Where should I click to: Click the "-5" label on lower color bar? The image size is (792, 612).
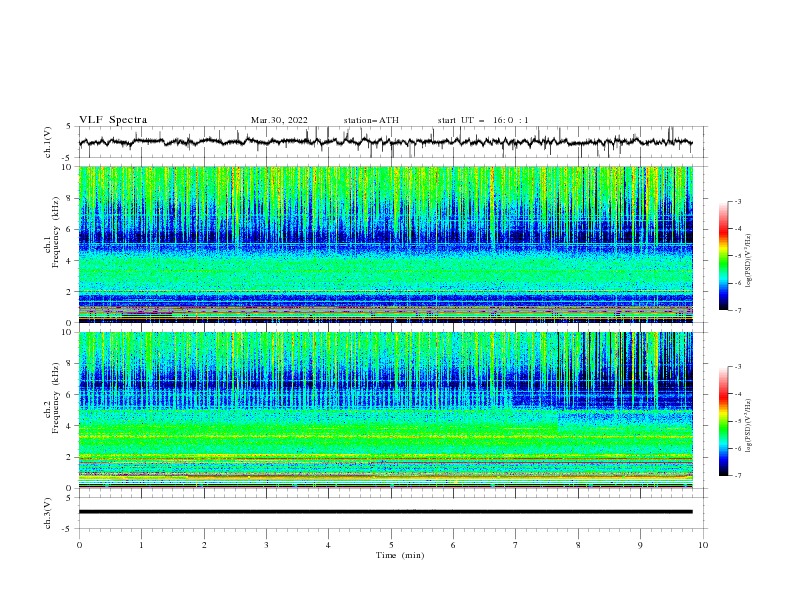[737, 421]
